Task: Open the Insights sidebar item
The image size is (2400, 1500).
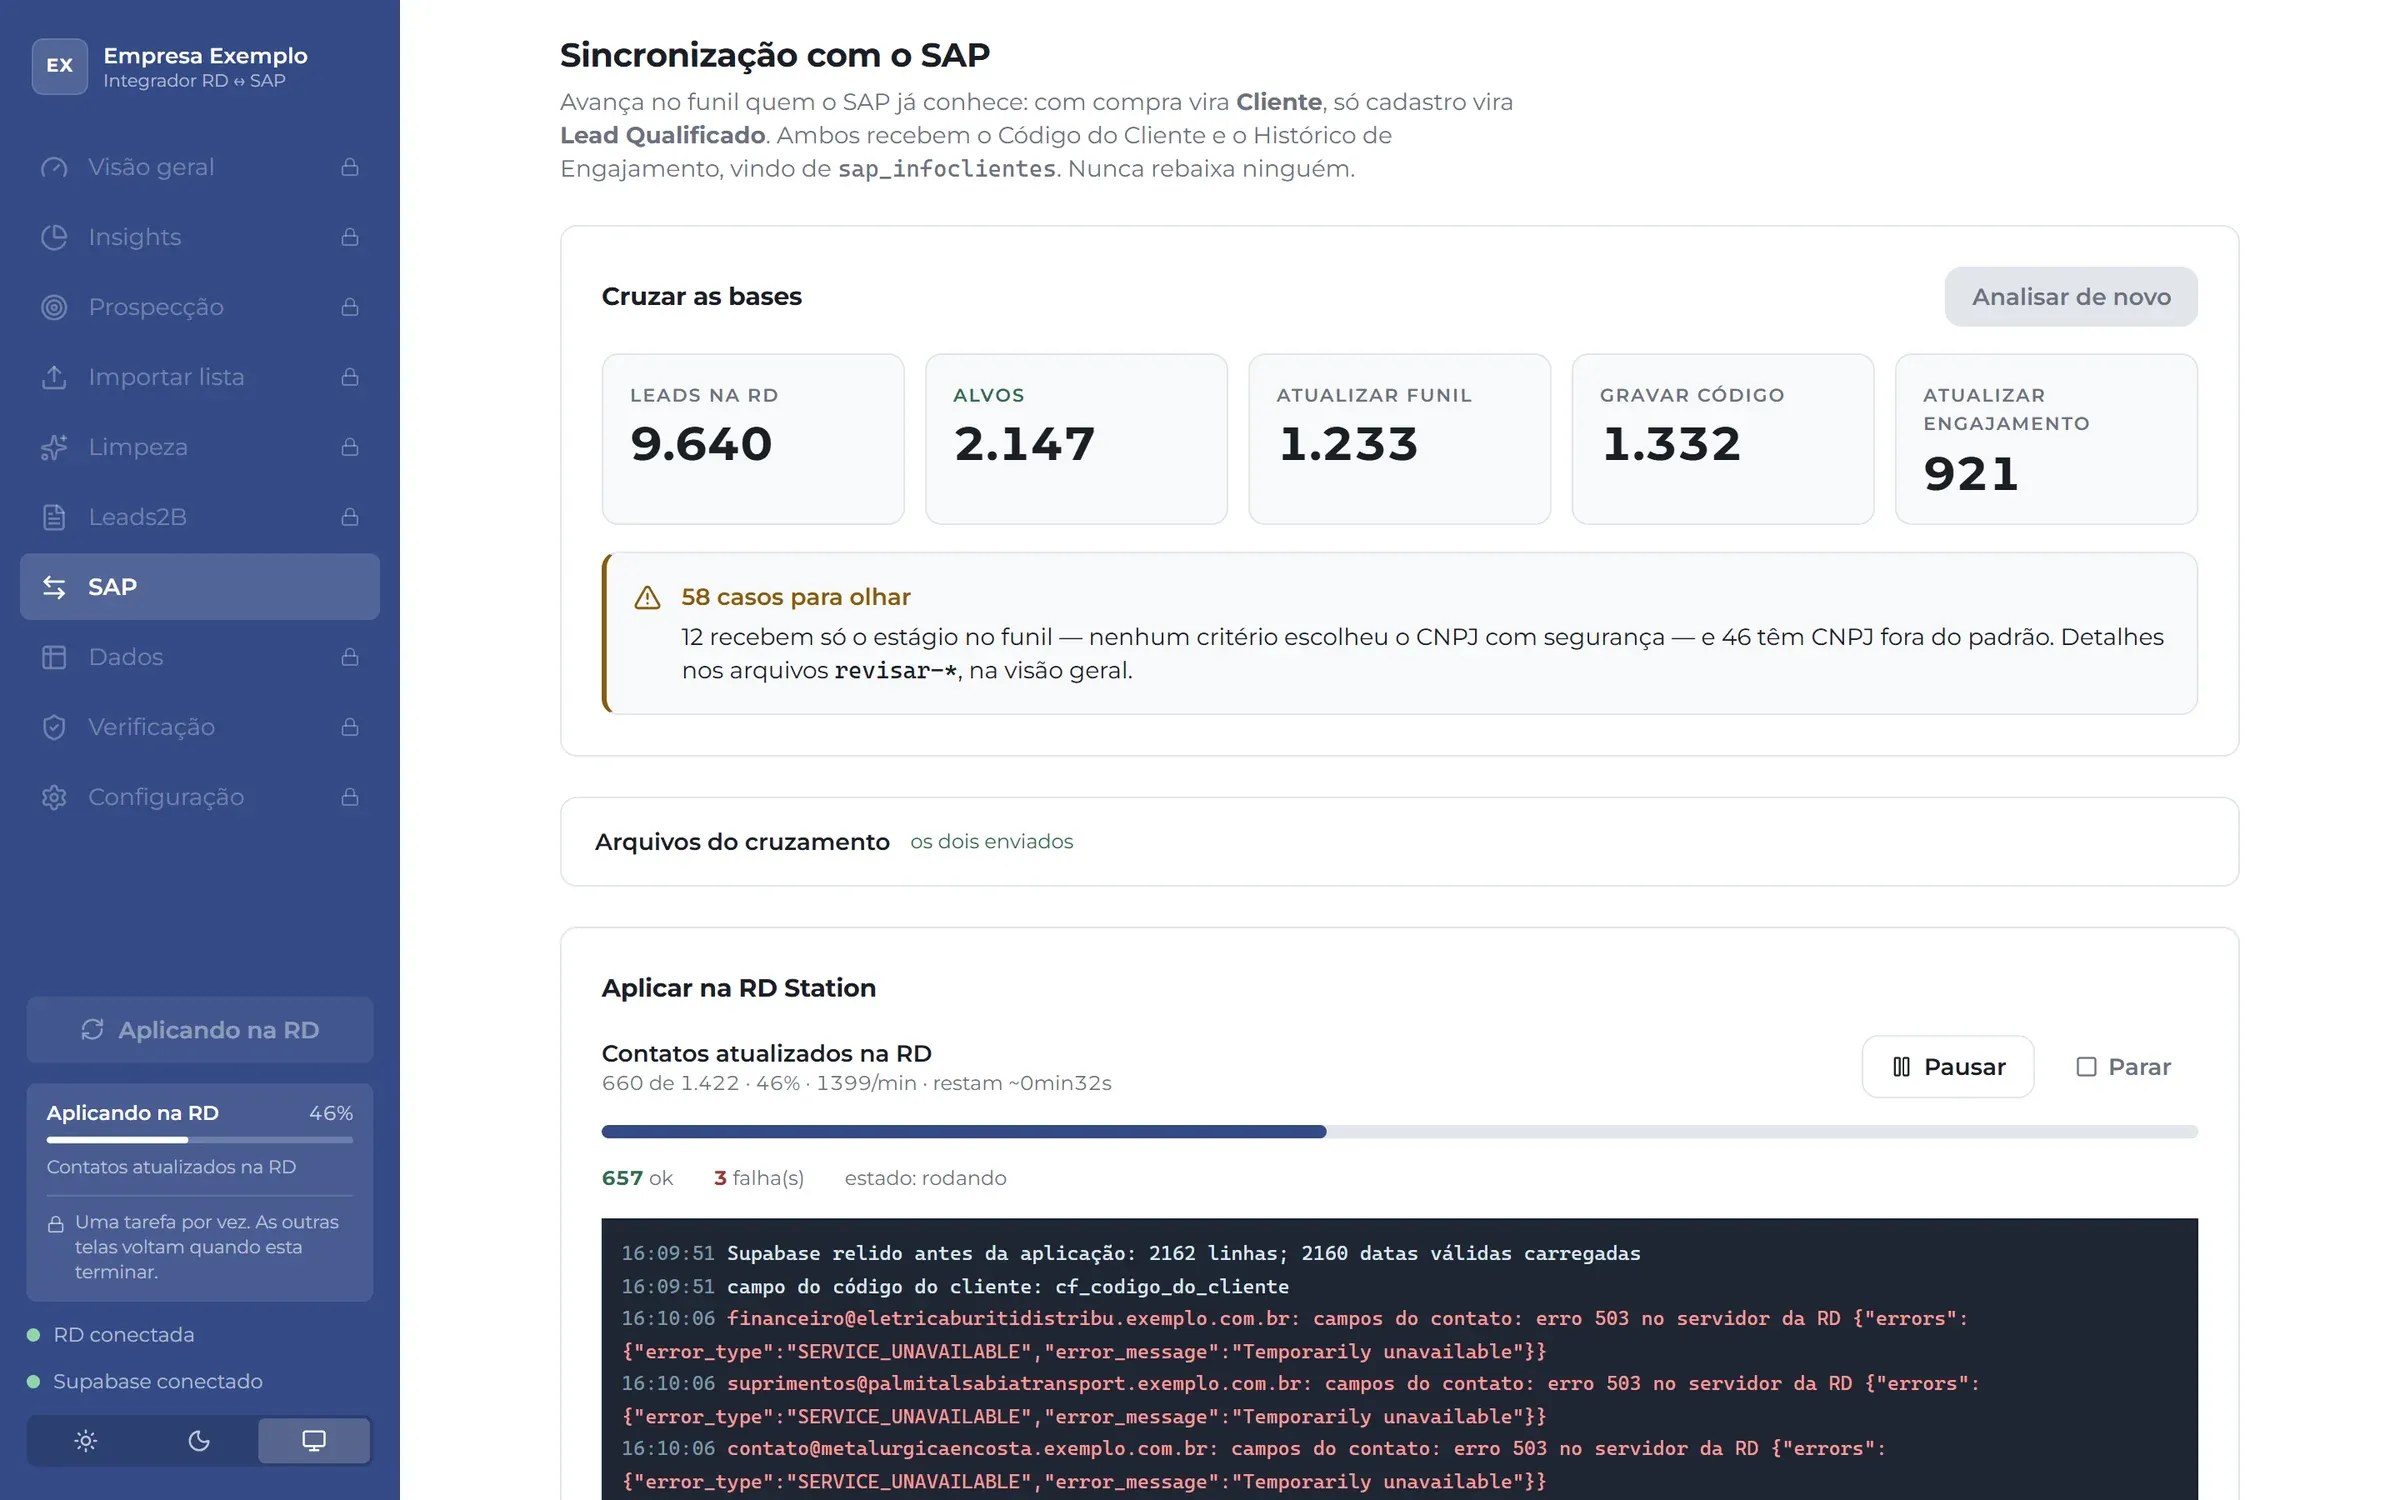Action: click(199, 237)
